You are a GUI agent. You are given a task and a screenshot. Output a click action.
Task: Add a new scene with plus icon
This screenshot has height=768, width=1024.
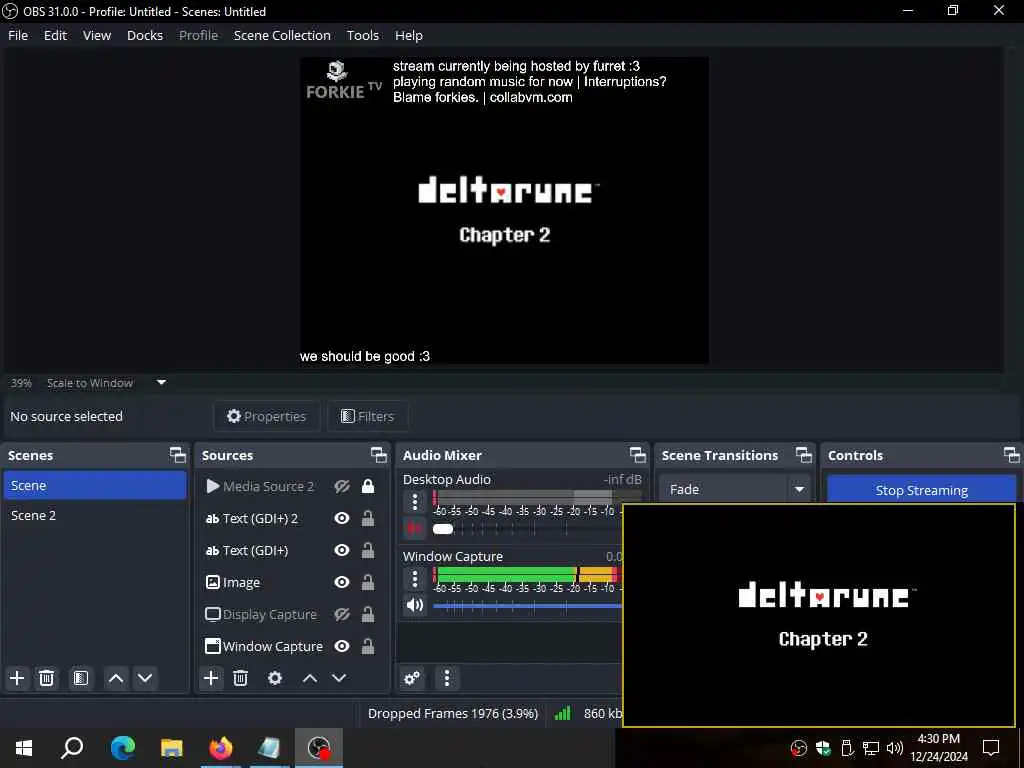pyautogui.click(x=17, y=678)
